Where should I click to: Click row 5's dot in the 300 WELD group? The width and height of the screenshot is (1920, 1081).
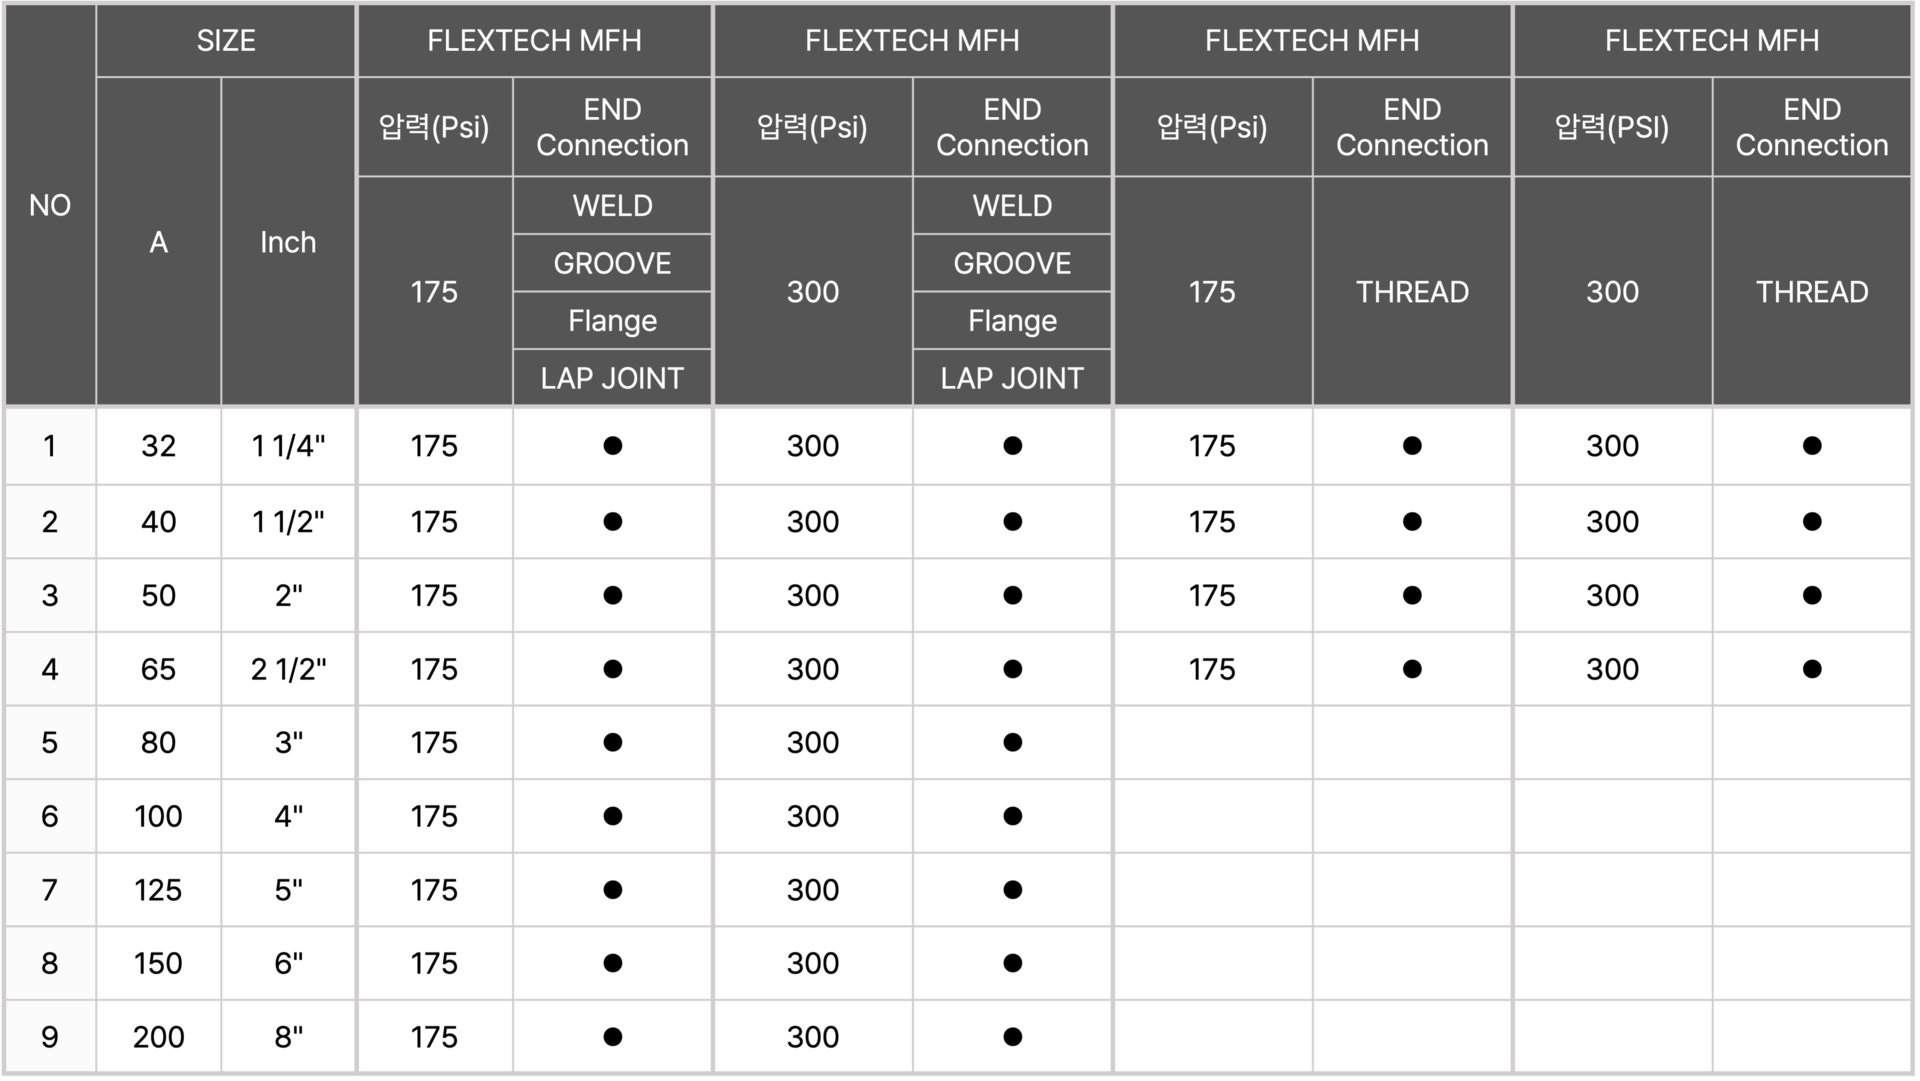(x=1013, y=742)
